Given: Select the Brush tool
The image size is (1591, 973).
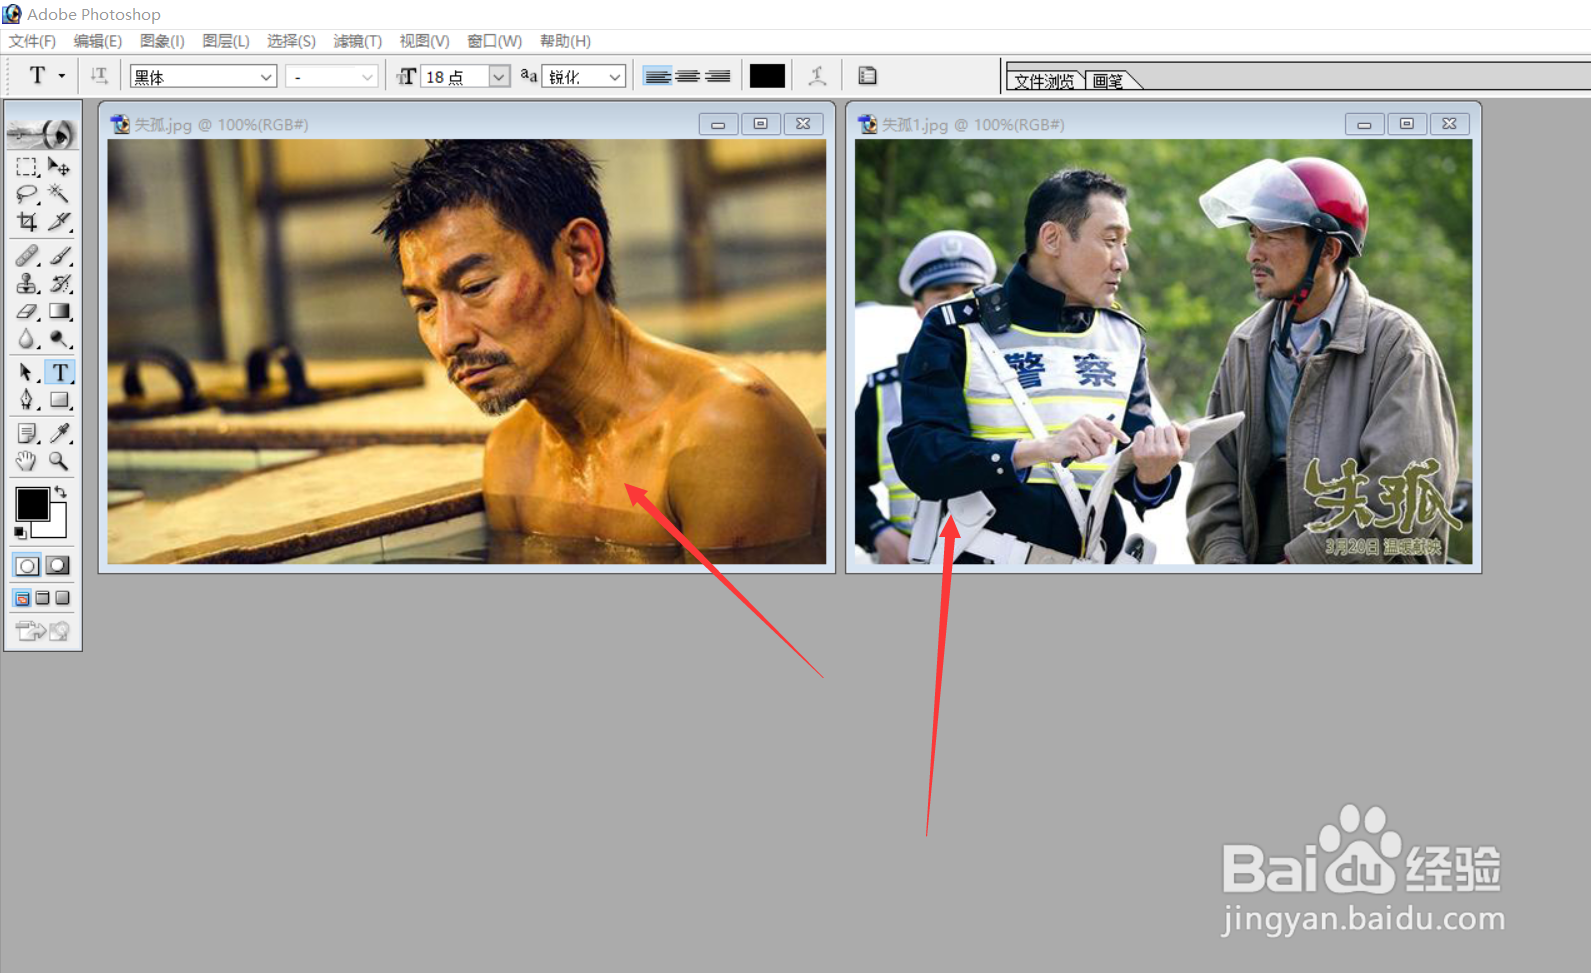Looking at the screenshot, I should pos(59,256).
